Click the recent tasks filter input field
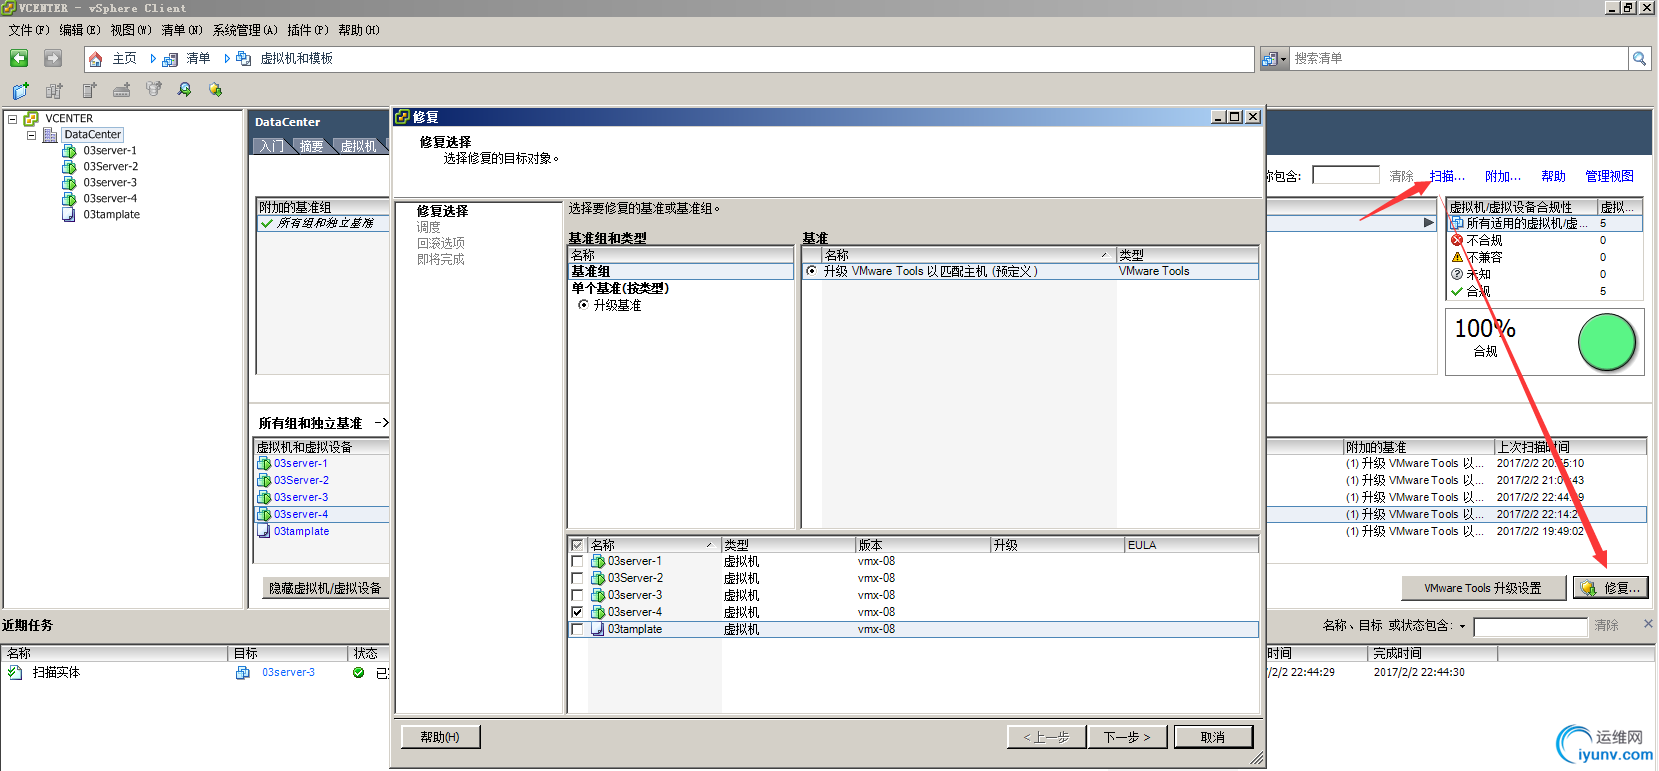The image size is (1659, 771). click(1531, 627)
